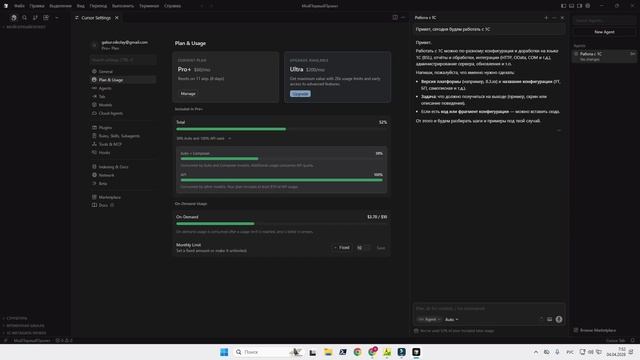Open the Windows Start menu

(x=224, y=352)
